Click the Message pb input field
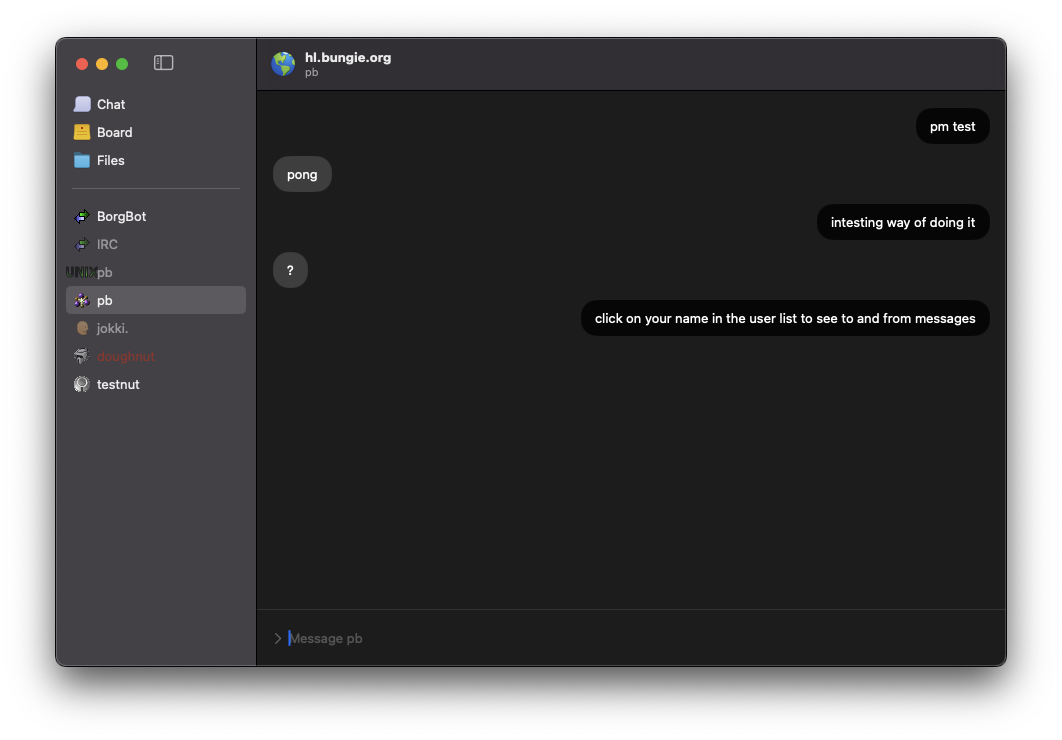Viewport: 1062px width, 740px height. coord(640,638)
